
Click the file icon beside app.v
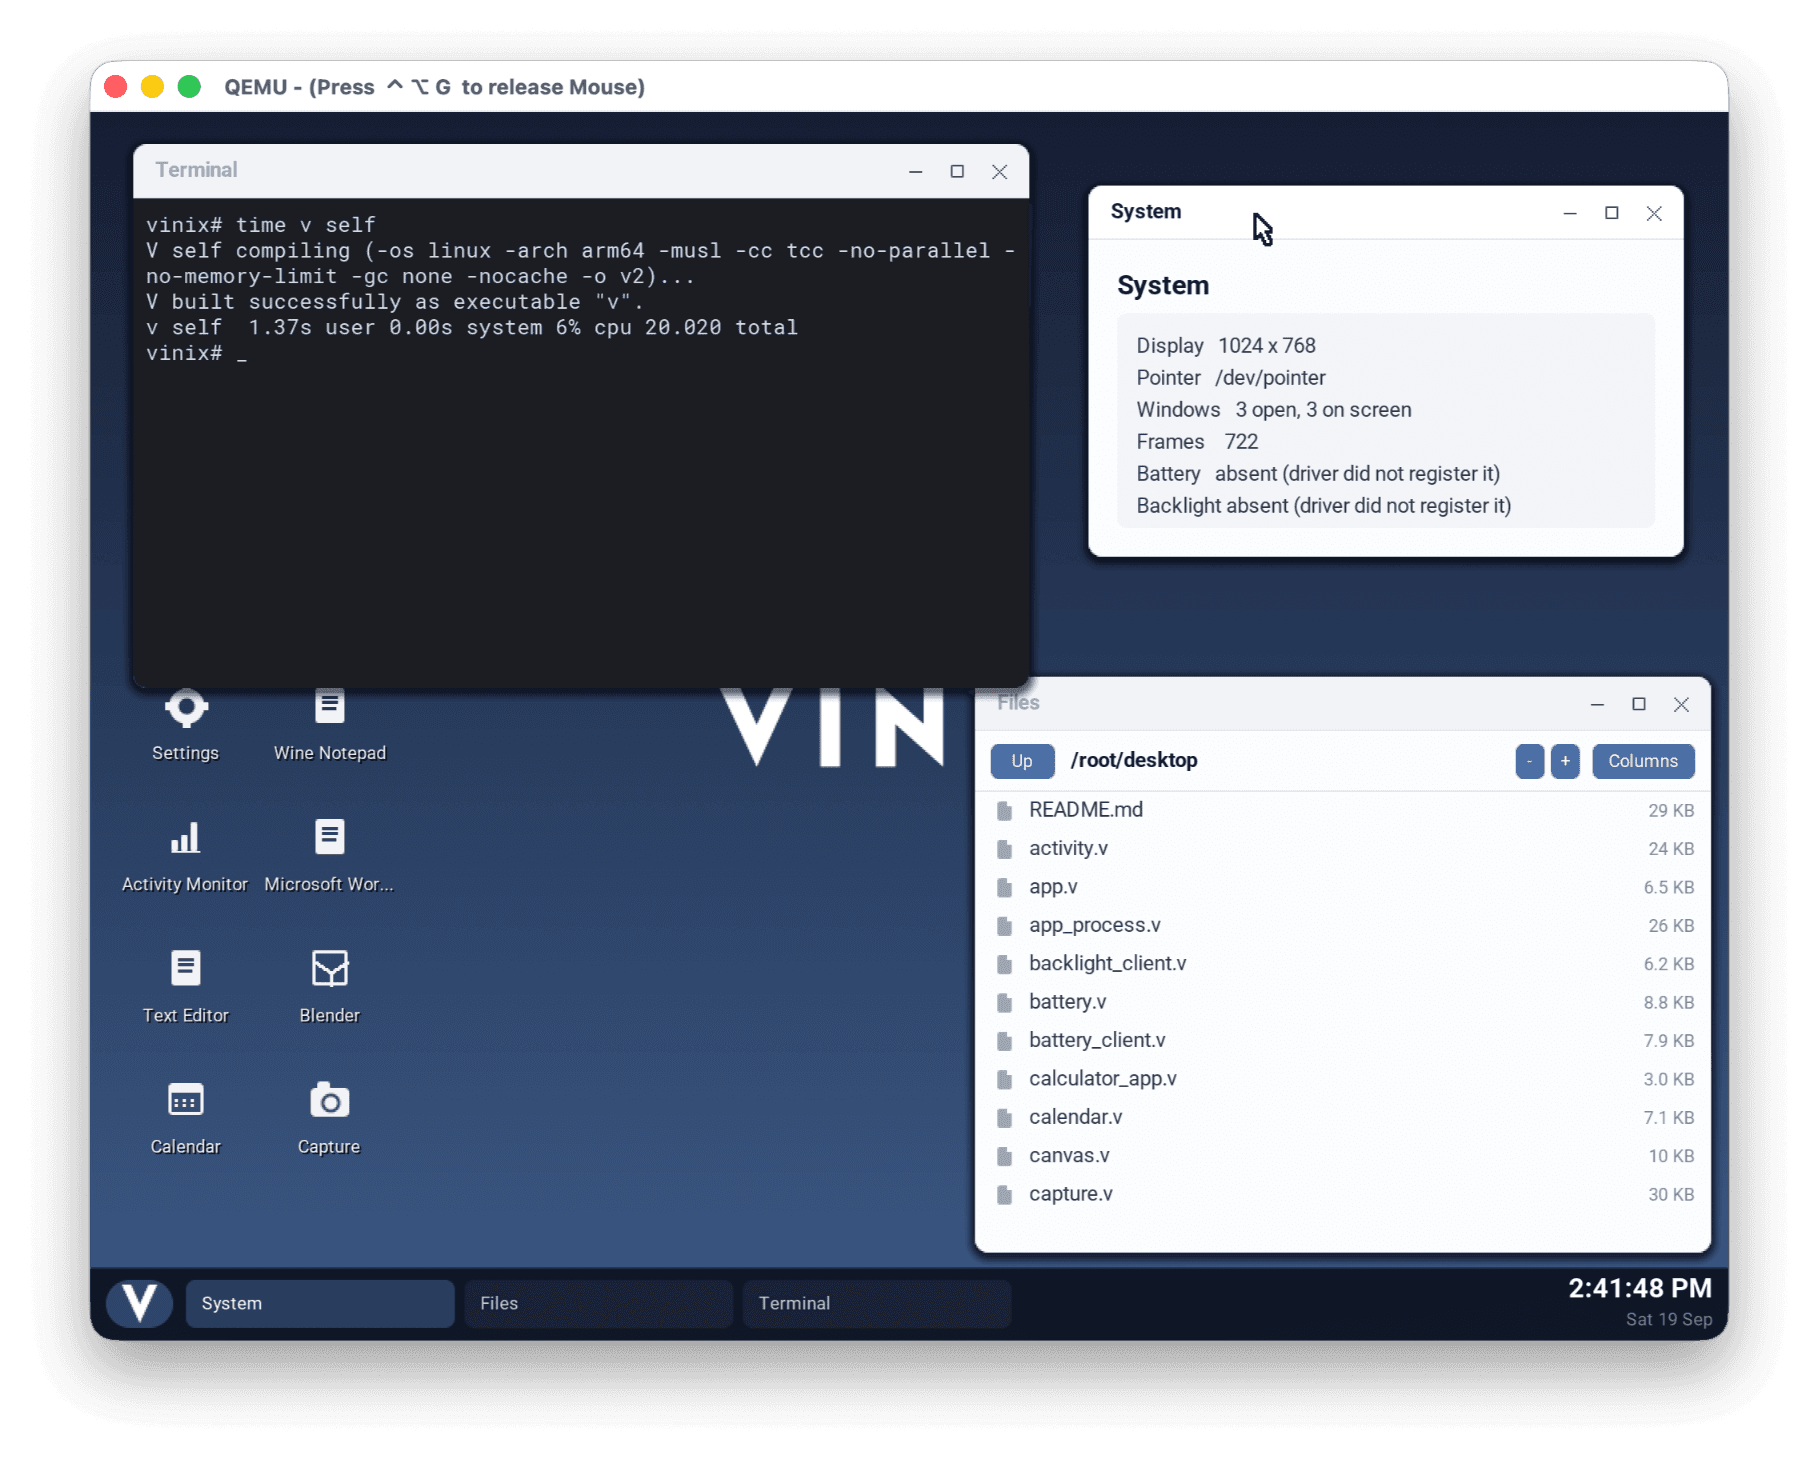[1004, 888]
